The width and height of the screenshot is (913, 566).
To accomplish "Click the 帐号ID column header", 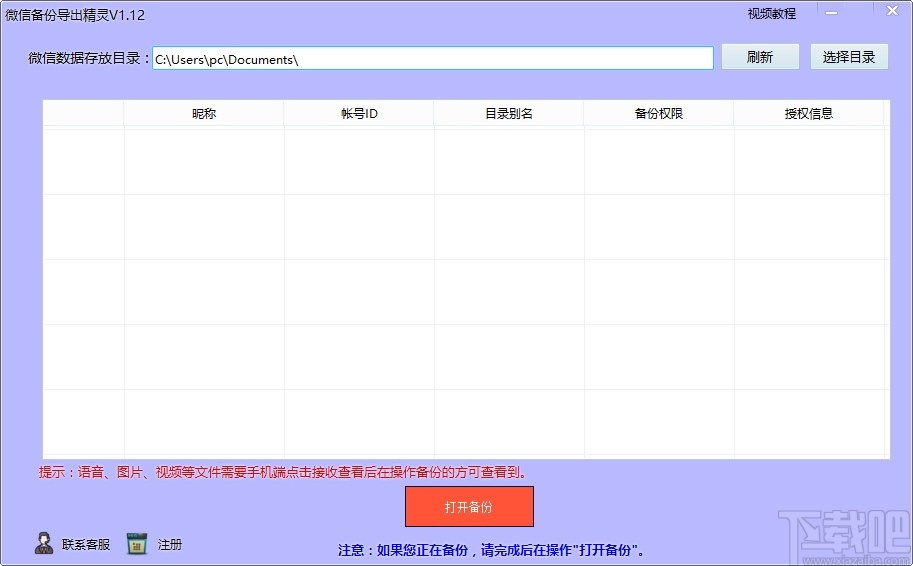I will click(x=359, y=114).
